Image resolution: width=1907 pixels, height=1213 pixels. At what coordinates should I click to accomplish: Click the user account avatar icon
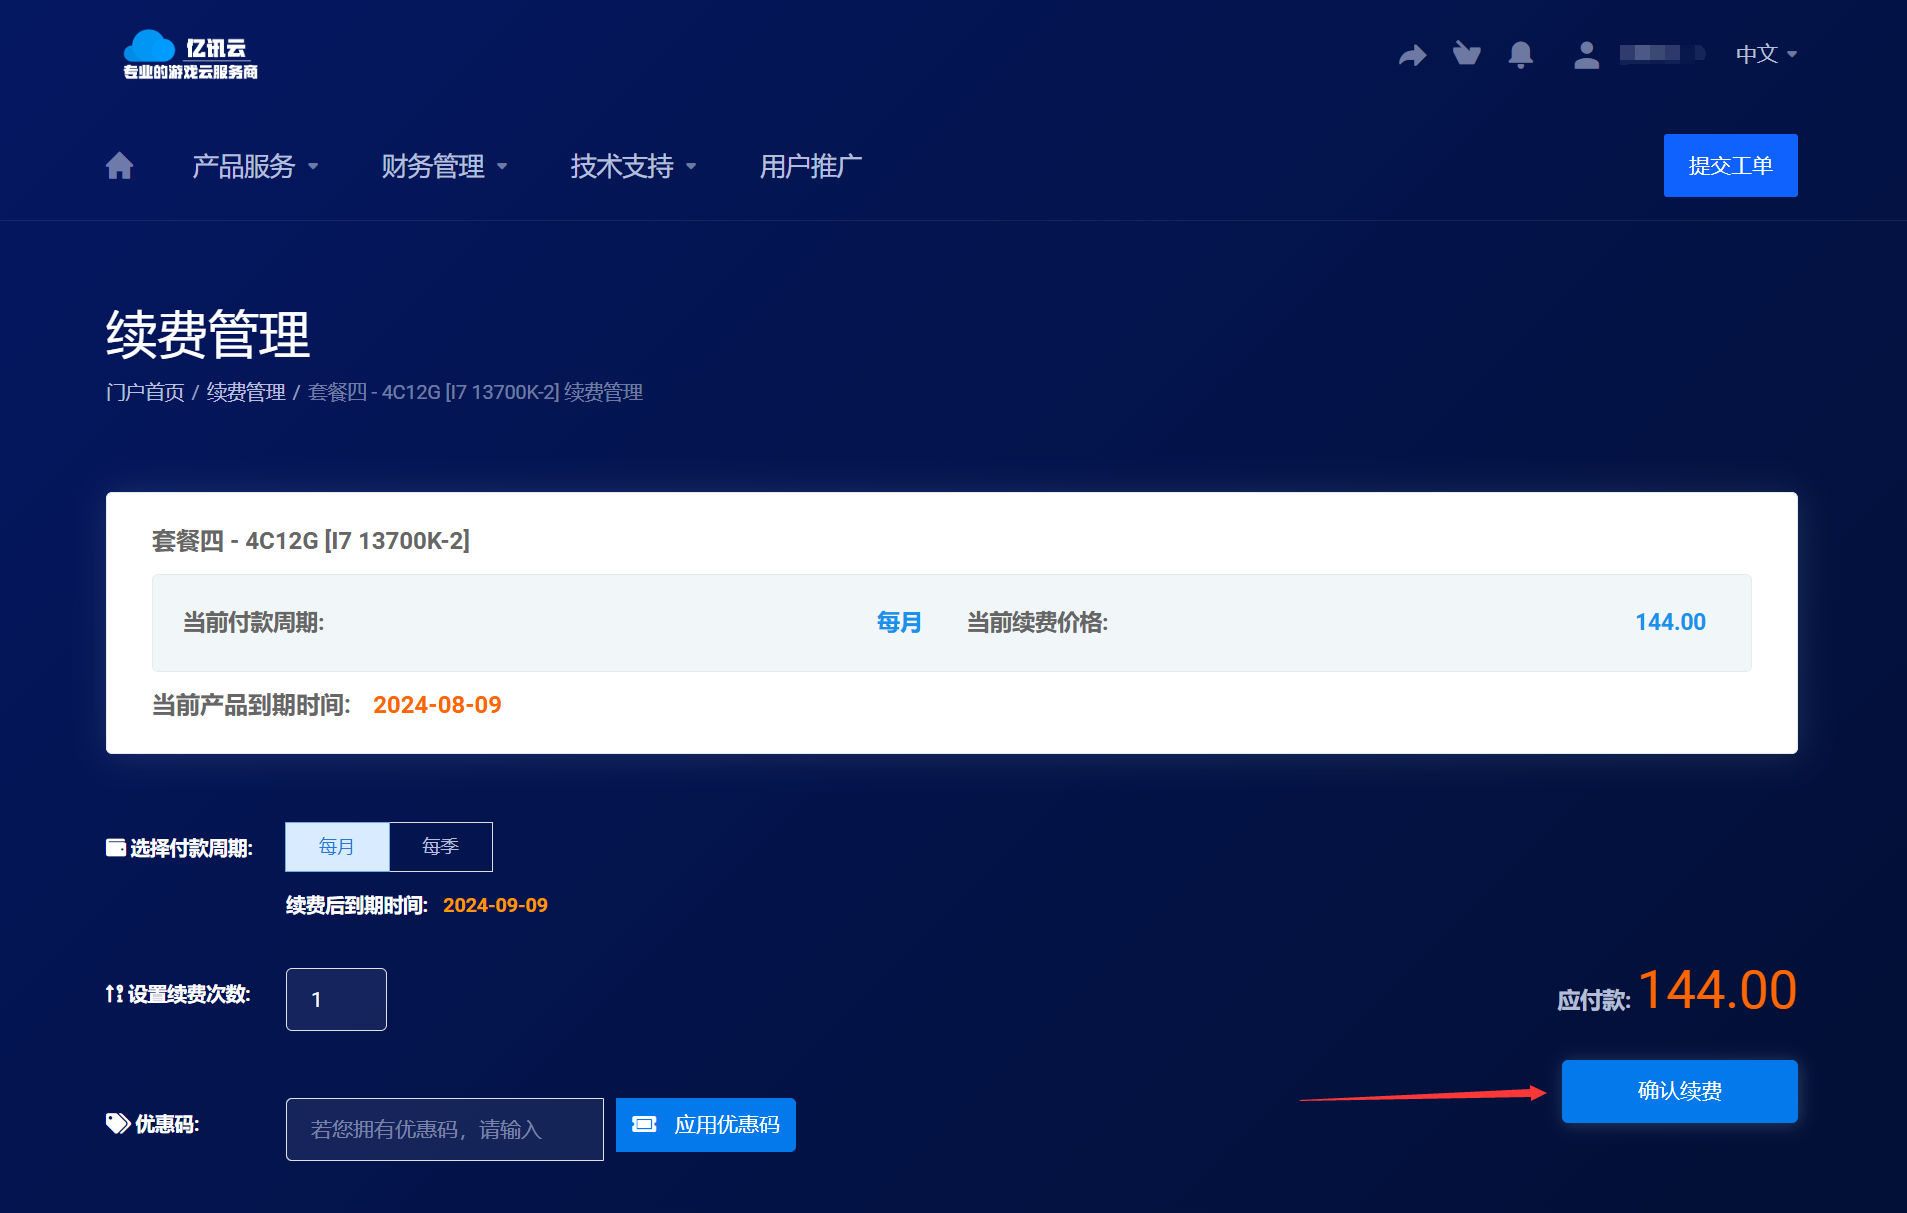click(x=1586, y=54)
